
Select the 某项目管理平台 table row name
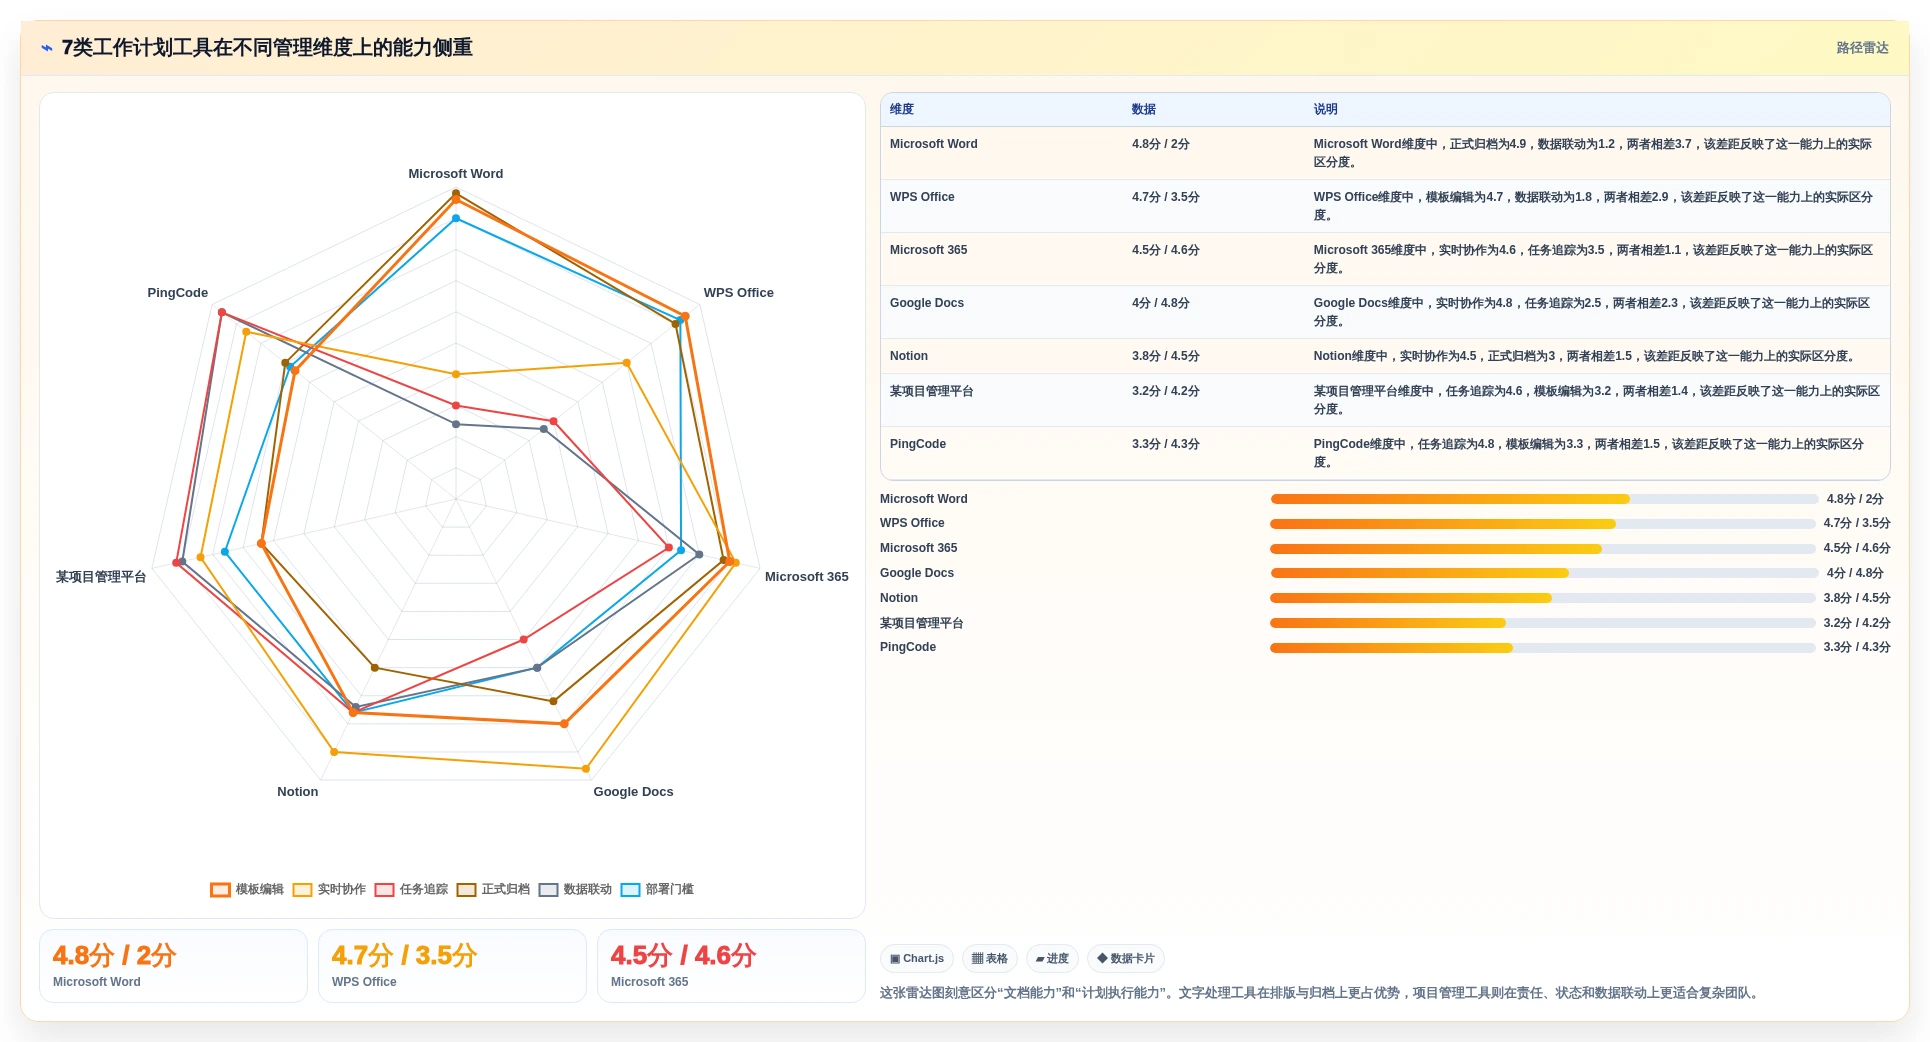pyautogui.click(x=932, y=391)
